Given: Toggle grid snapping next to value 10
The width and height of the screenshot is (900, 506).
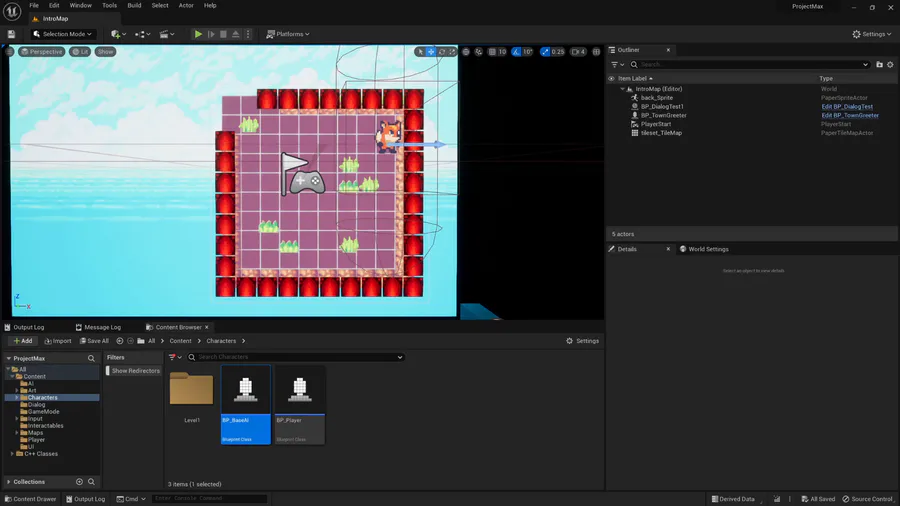Looking at the screenshot, I should click(492, 52).
